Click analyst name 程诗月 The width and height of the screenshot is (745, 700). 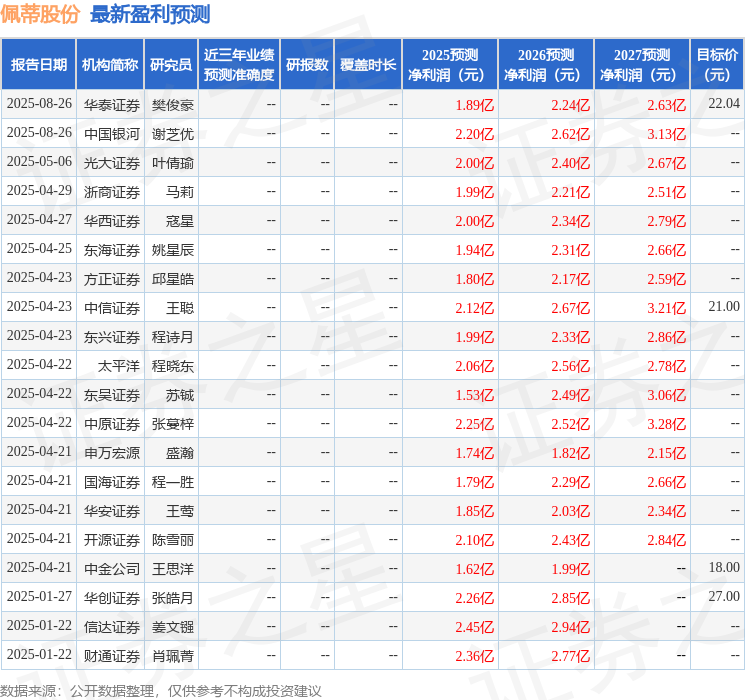(173, 337)
